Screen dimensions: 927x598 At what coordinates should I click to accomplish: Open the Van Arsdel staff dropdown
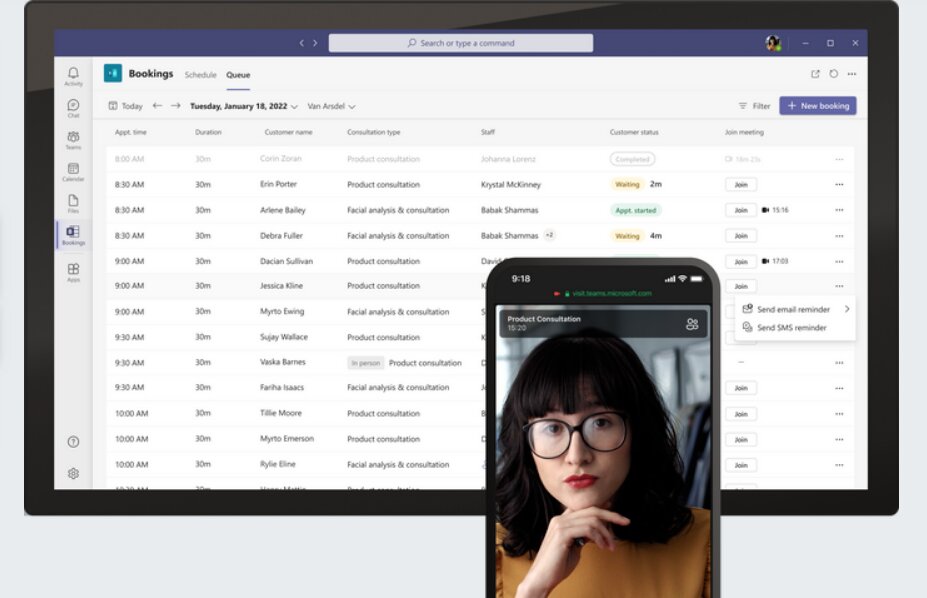[x=330, y=106]
